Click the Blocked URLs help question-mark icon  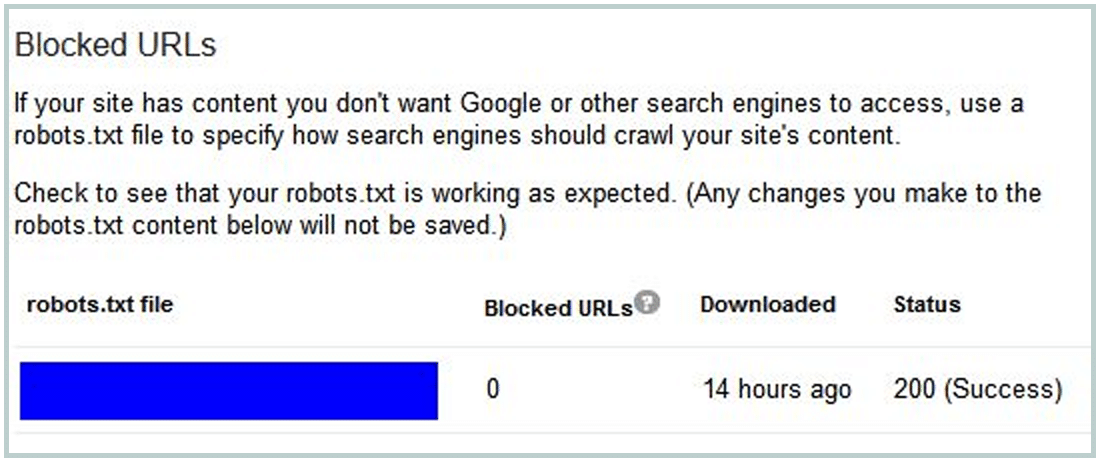[647, 302]
